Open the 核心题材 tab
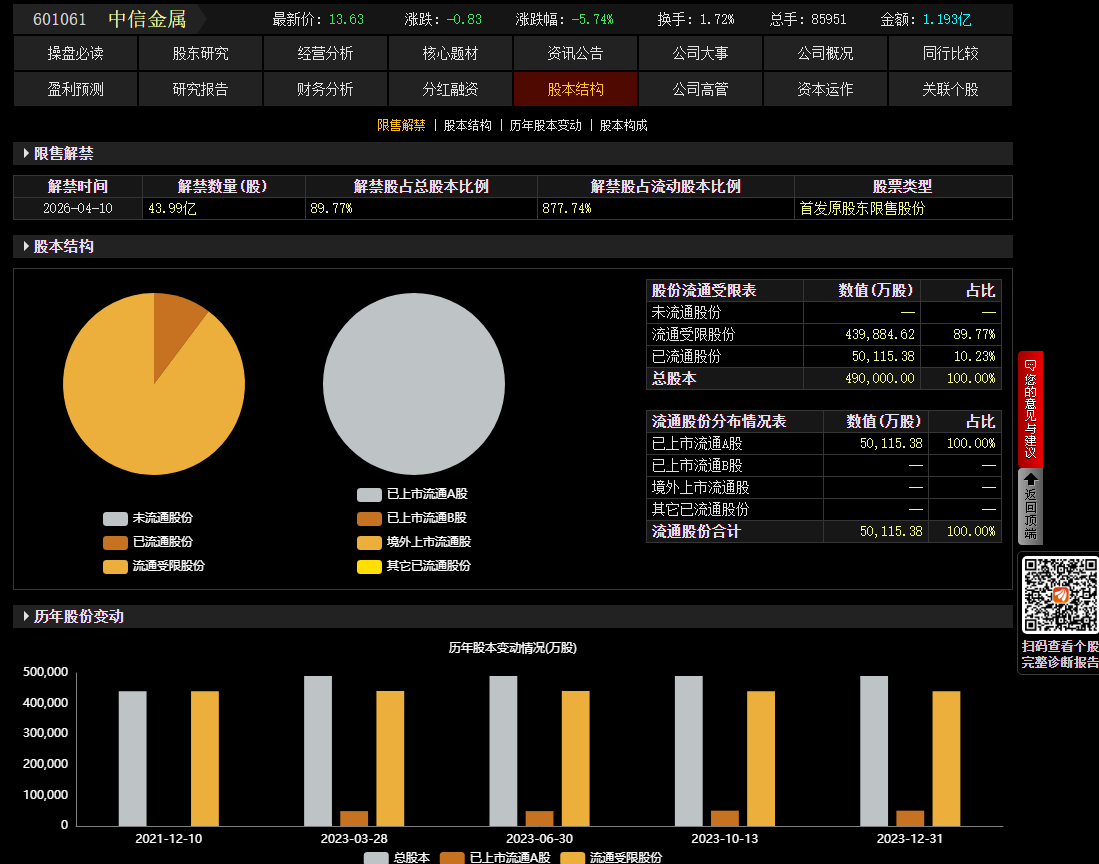The height and width of the screenshot is (864, 1099). (x=450, y=53)
